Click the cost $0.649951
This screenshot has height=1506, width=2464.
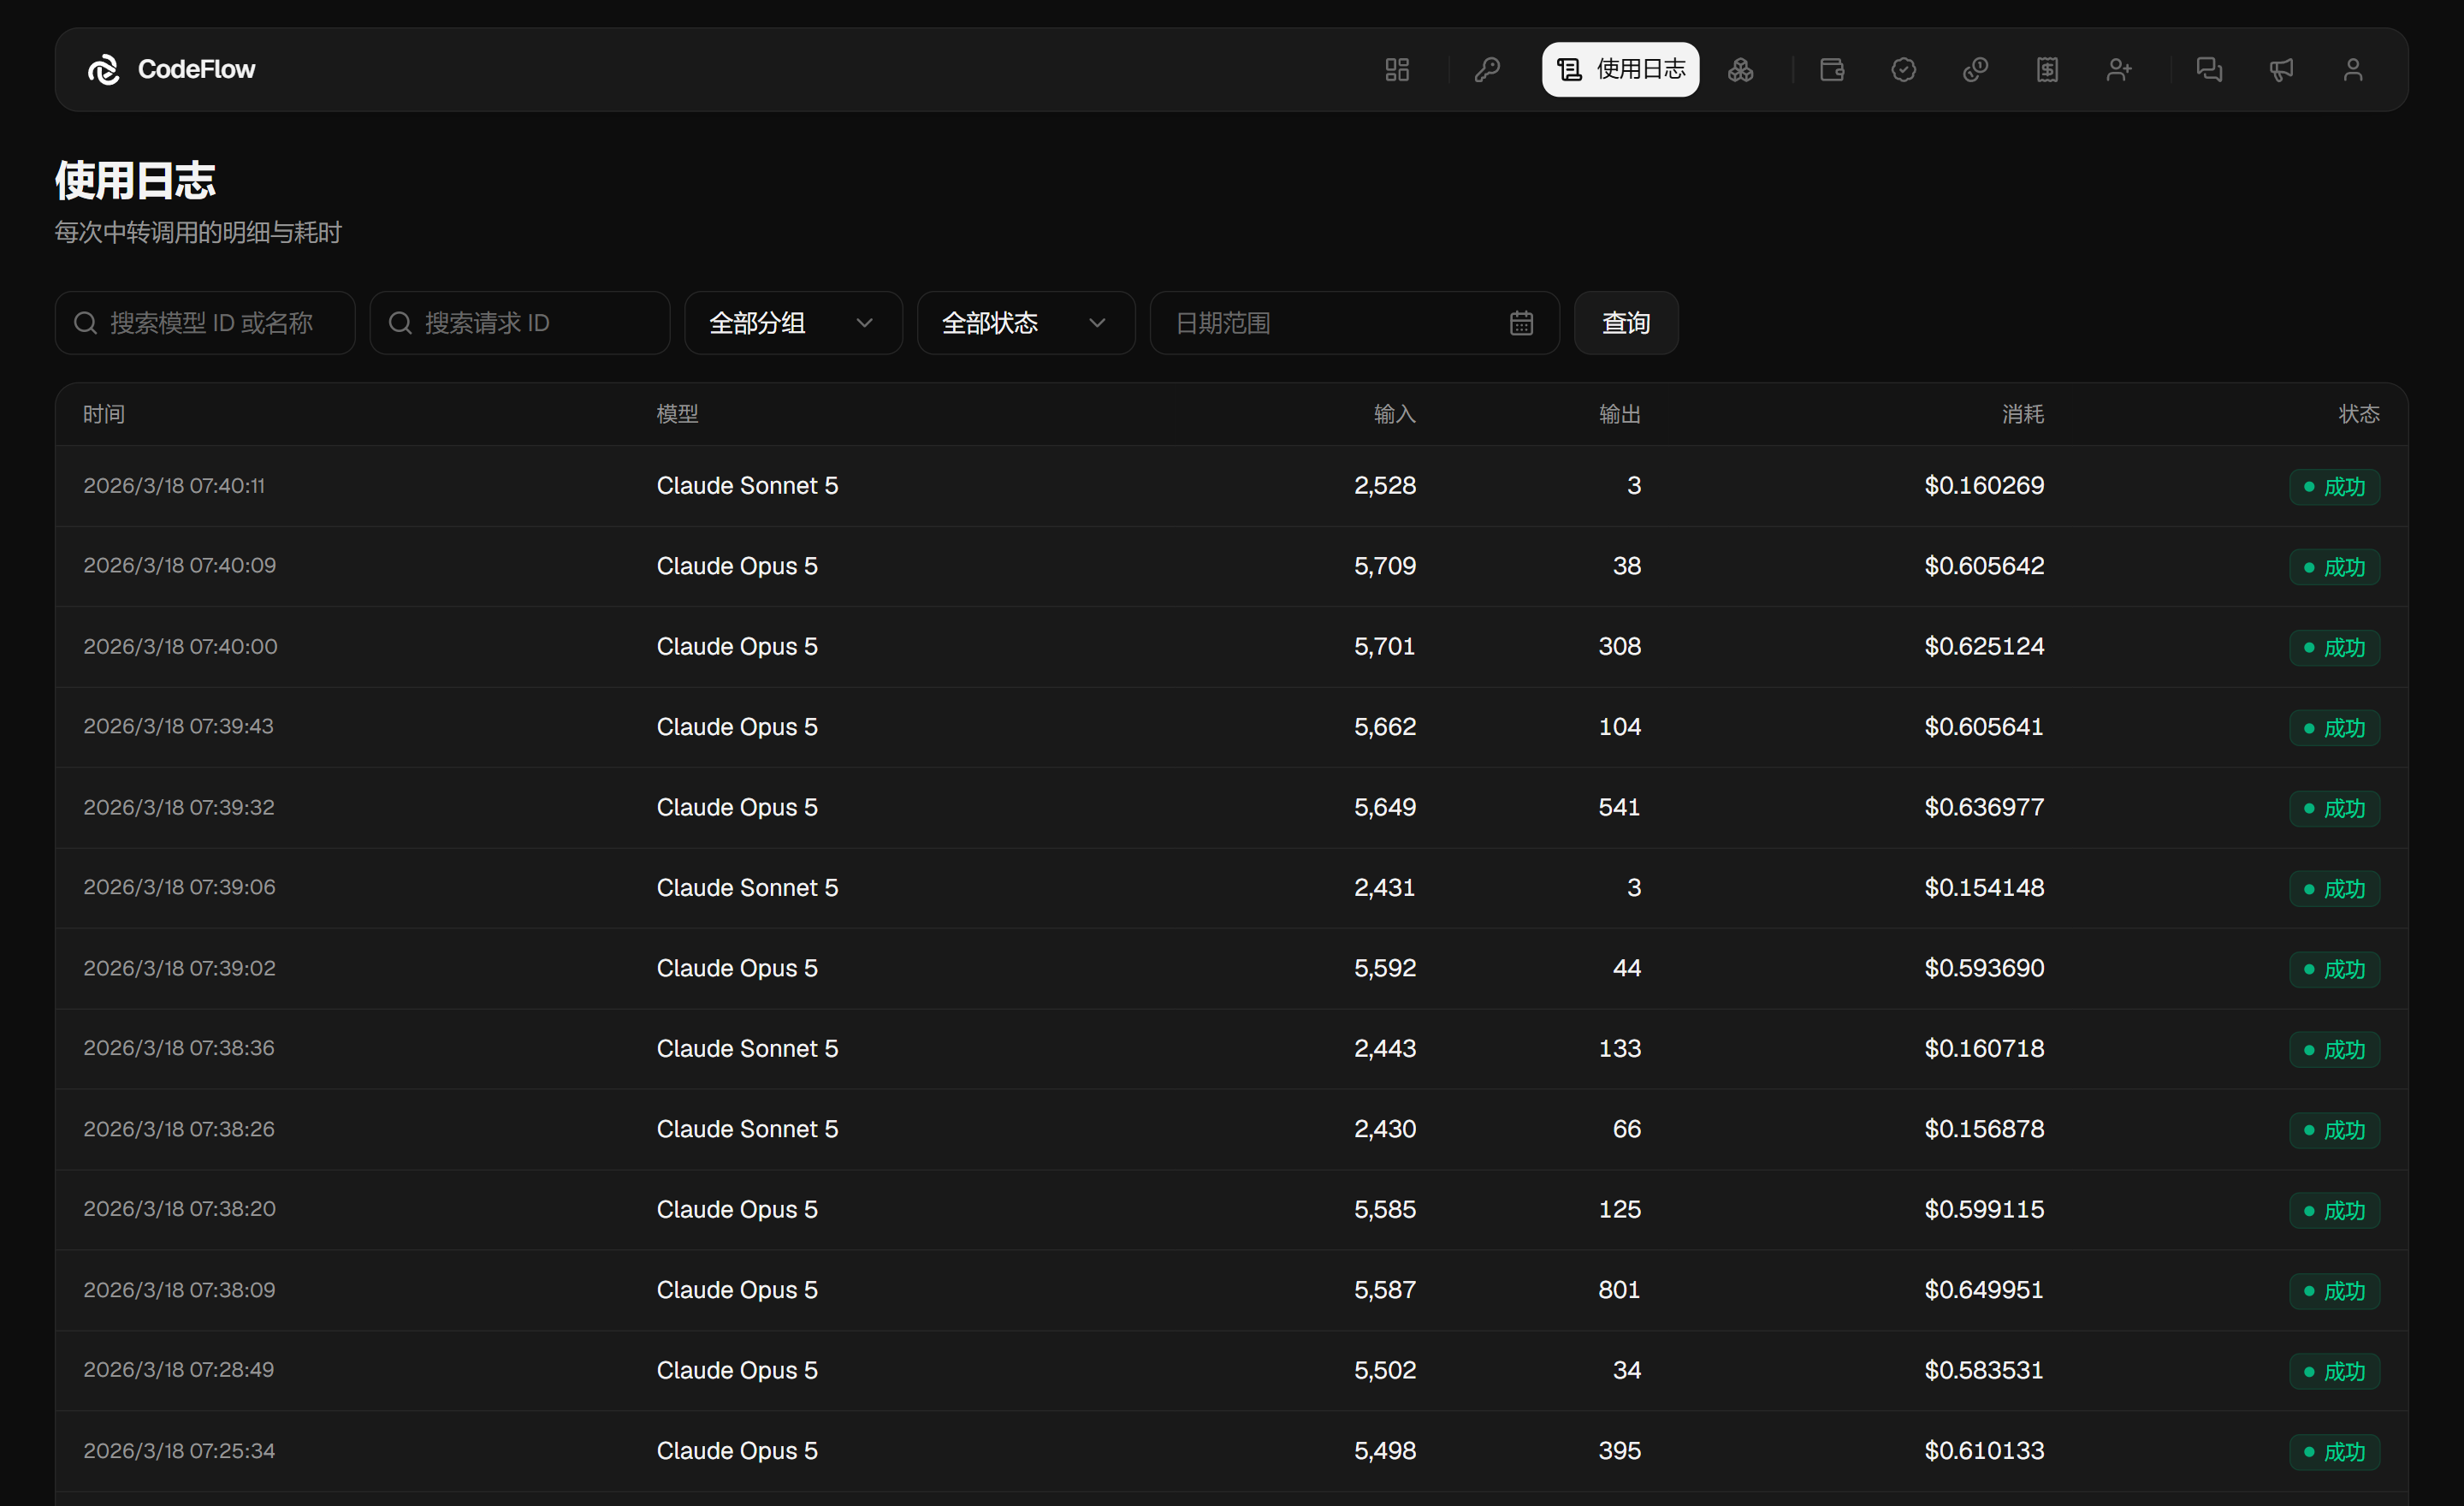(1984, 1290)
